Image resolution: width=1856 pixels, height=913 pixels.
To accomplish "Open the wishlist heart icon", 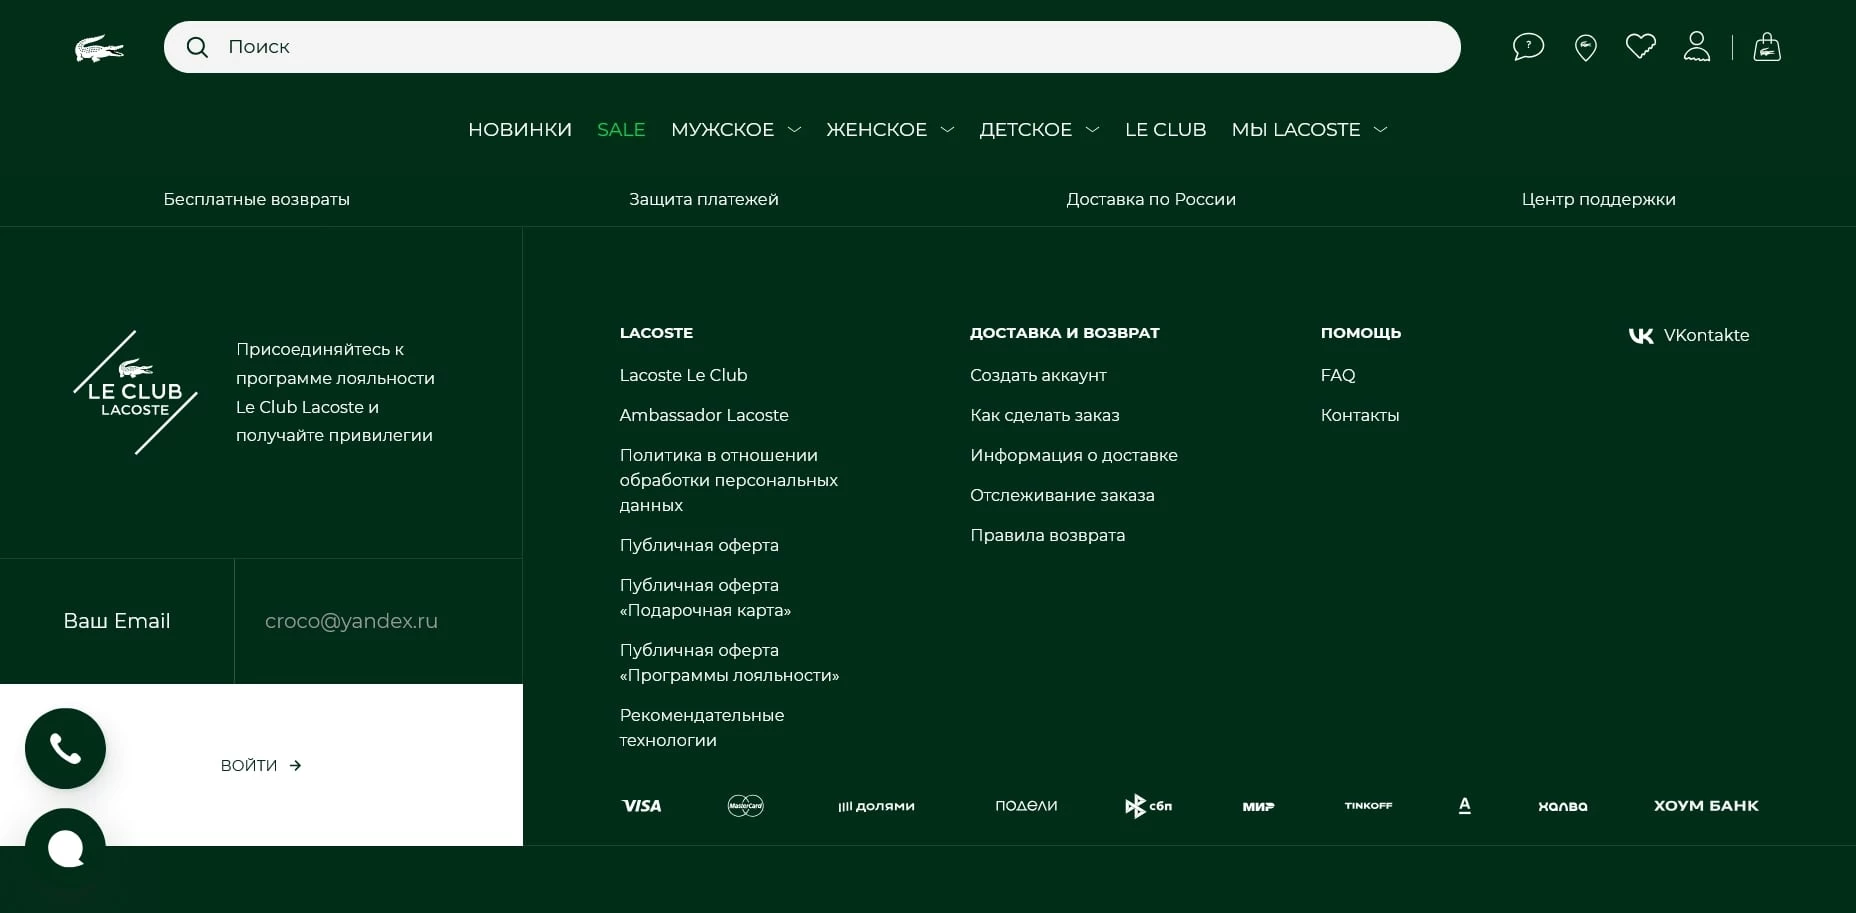I will (x=1640, y=46).
